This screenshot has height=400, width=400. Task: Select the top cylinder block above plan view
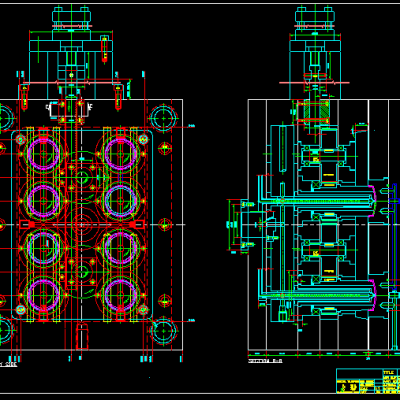71,18
